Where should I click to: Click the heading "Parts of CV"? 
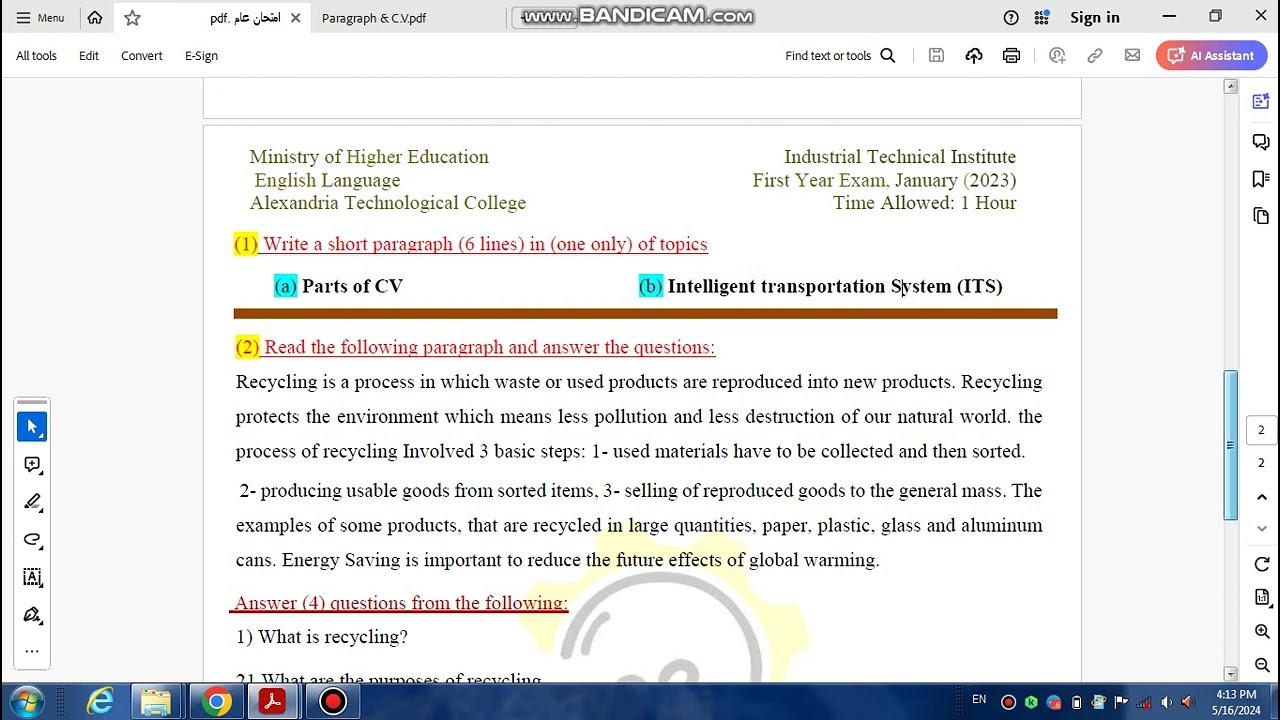tap(352, 286)
